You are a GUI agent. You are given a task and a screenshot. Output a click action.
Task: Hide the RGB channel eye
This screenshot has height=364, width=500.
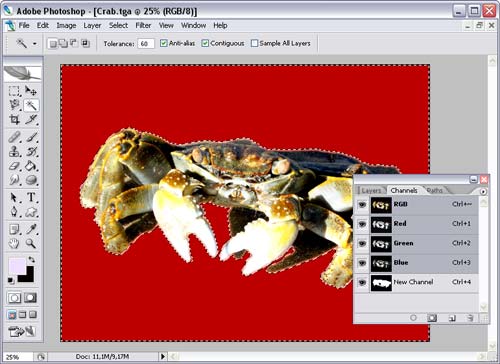tap(362, 205)
